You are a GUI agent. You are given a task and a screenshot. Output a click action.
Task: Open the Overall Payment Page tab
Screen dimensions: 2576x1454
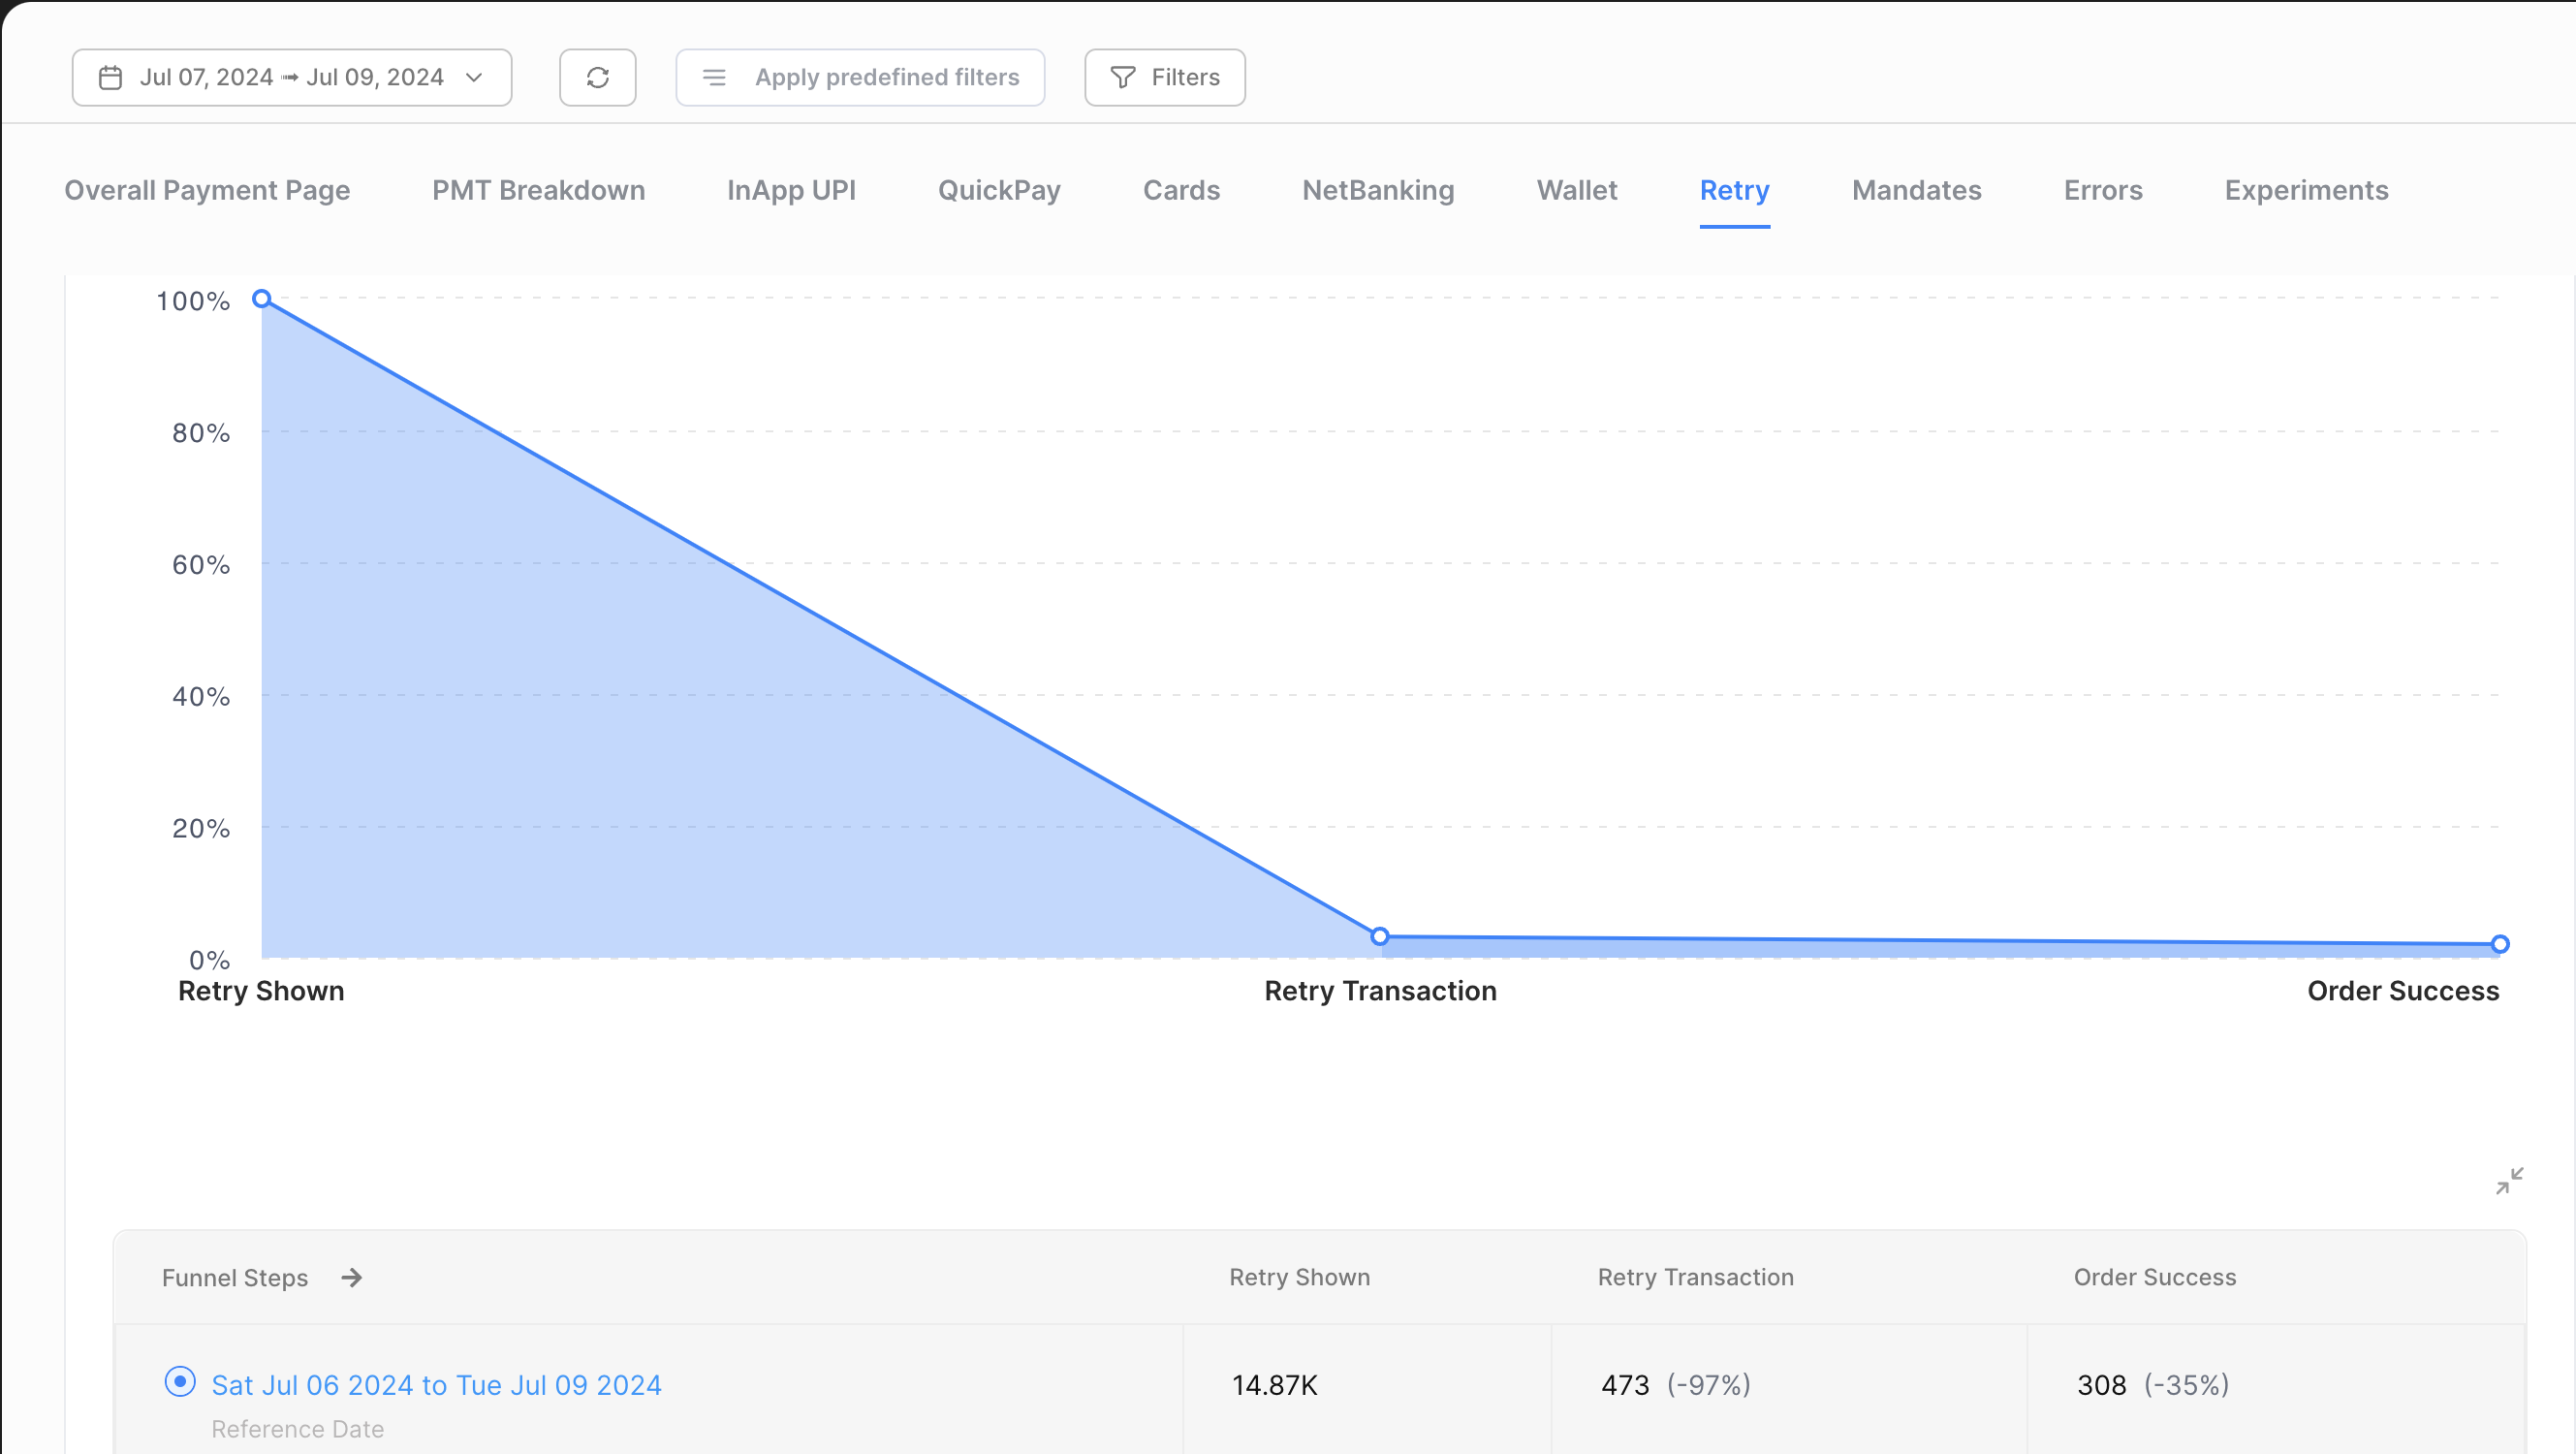click(207, 190)
